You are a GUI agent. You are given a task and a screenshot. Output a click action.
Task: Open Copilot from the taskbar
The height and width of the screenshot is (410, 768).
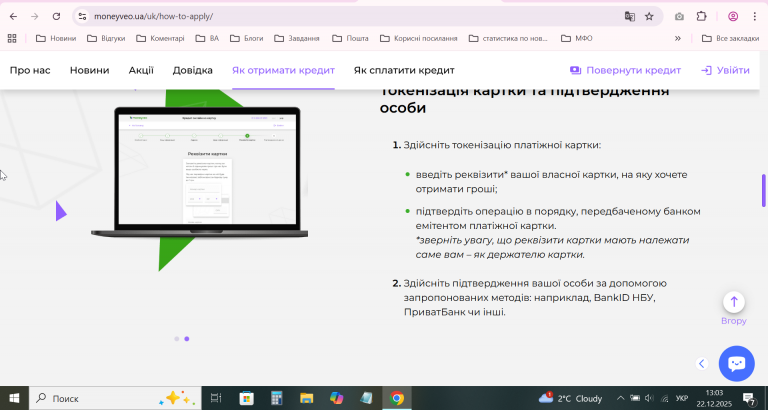pyautogui.click(x=336, y=398)
